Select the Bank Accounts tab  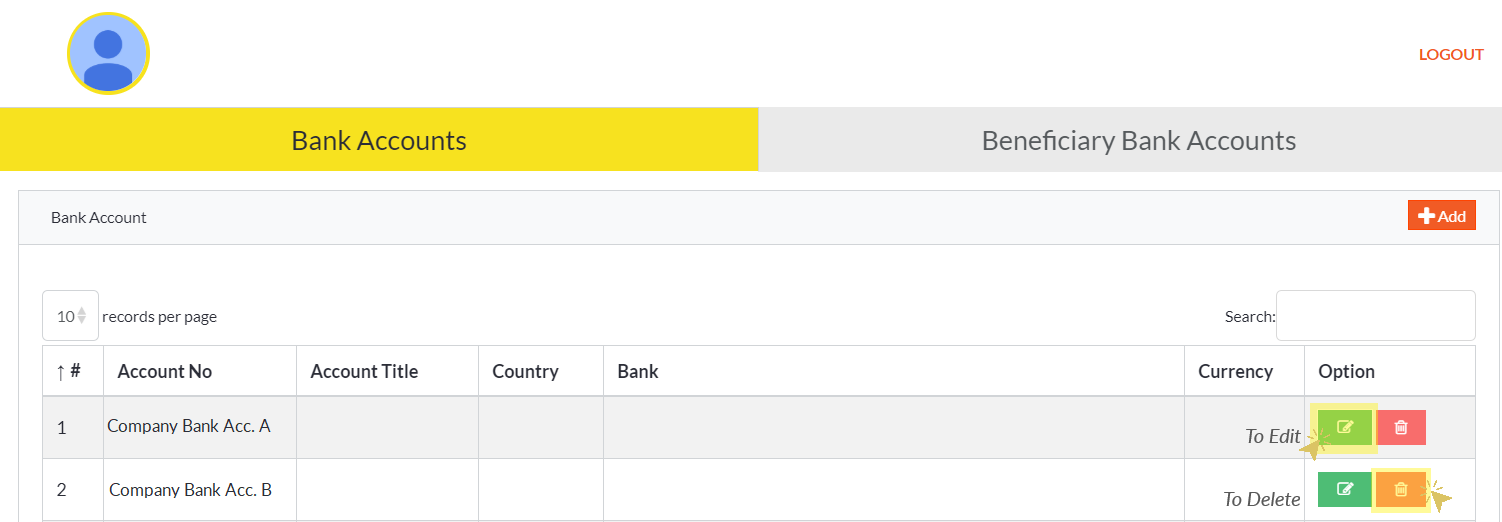(x=378, y=140)
